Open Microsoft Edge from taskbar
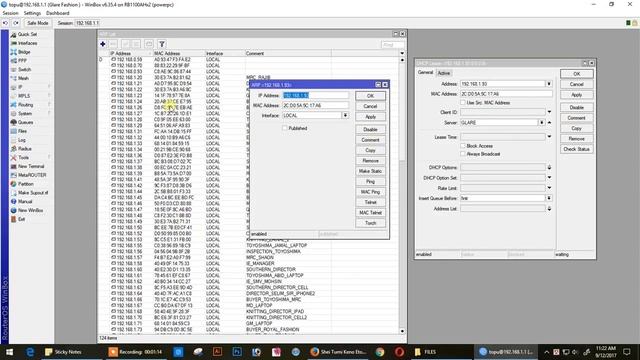Screen dimensions: 640x360 30,352
